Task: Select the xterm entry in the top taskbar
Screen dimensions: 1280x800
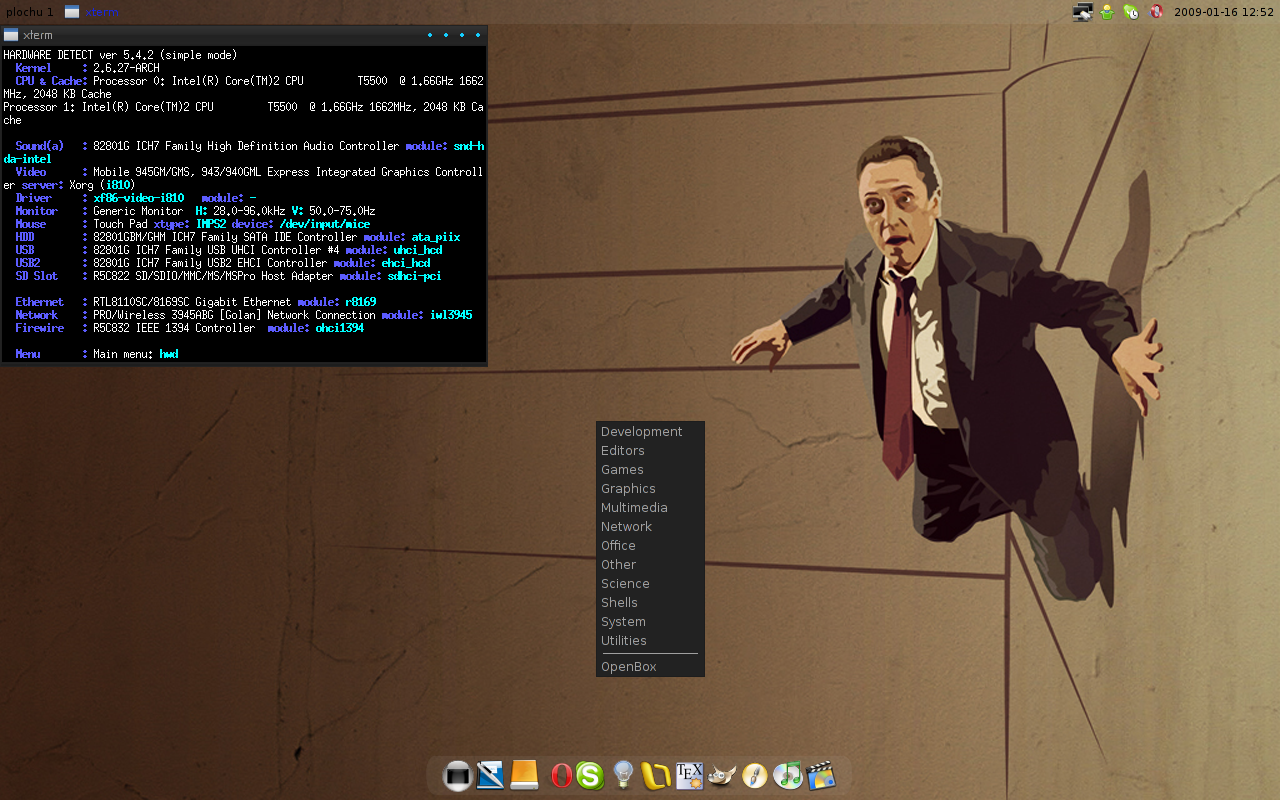Action: tap(92, 12)
